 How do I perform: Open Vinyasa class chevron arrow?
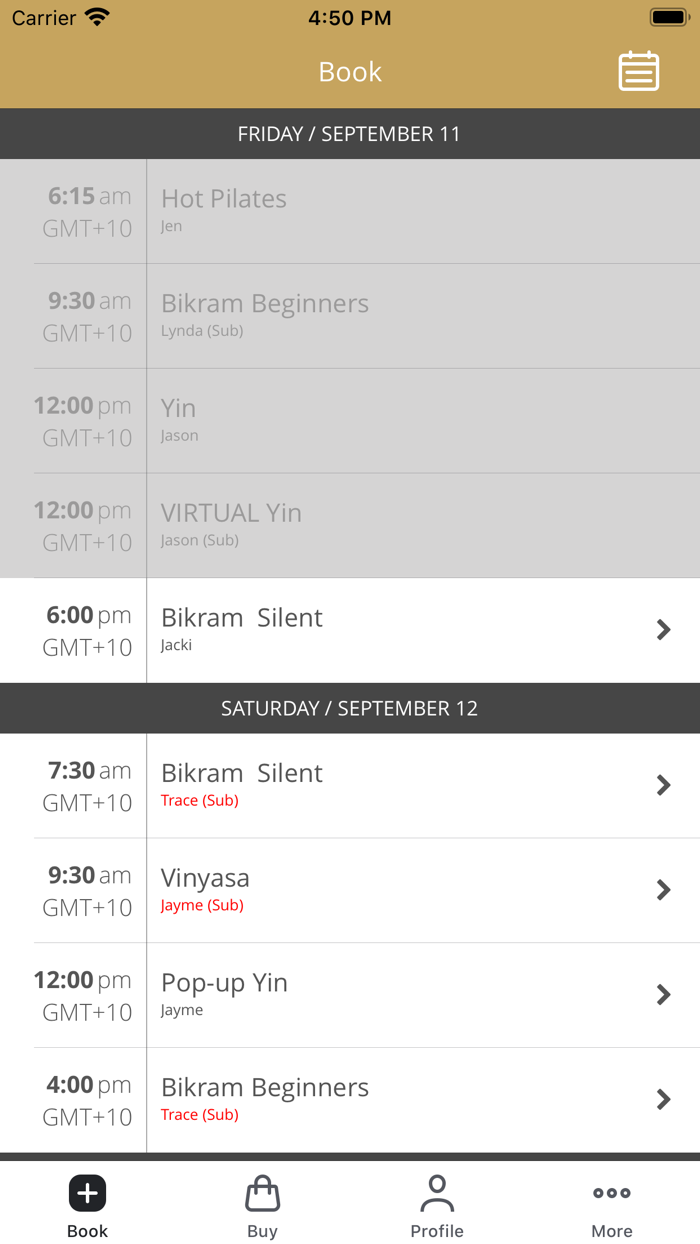tap(663, 890)
